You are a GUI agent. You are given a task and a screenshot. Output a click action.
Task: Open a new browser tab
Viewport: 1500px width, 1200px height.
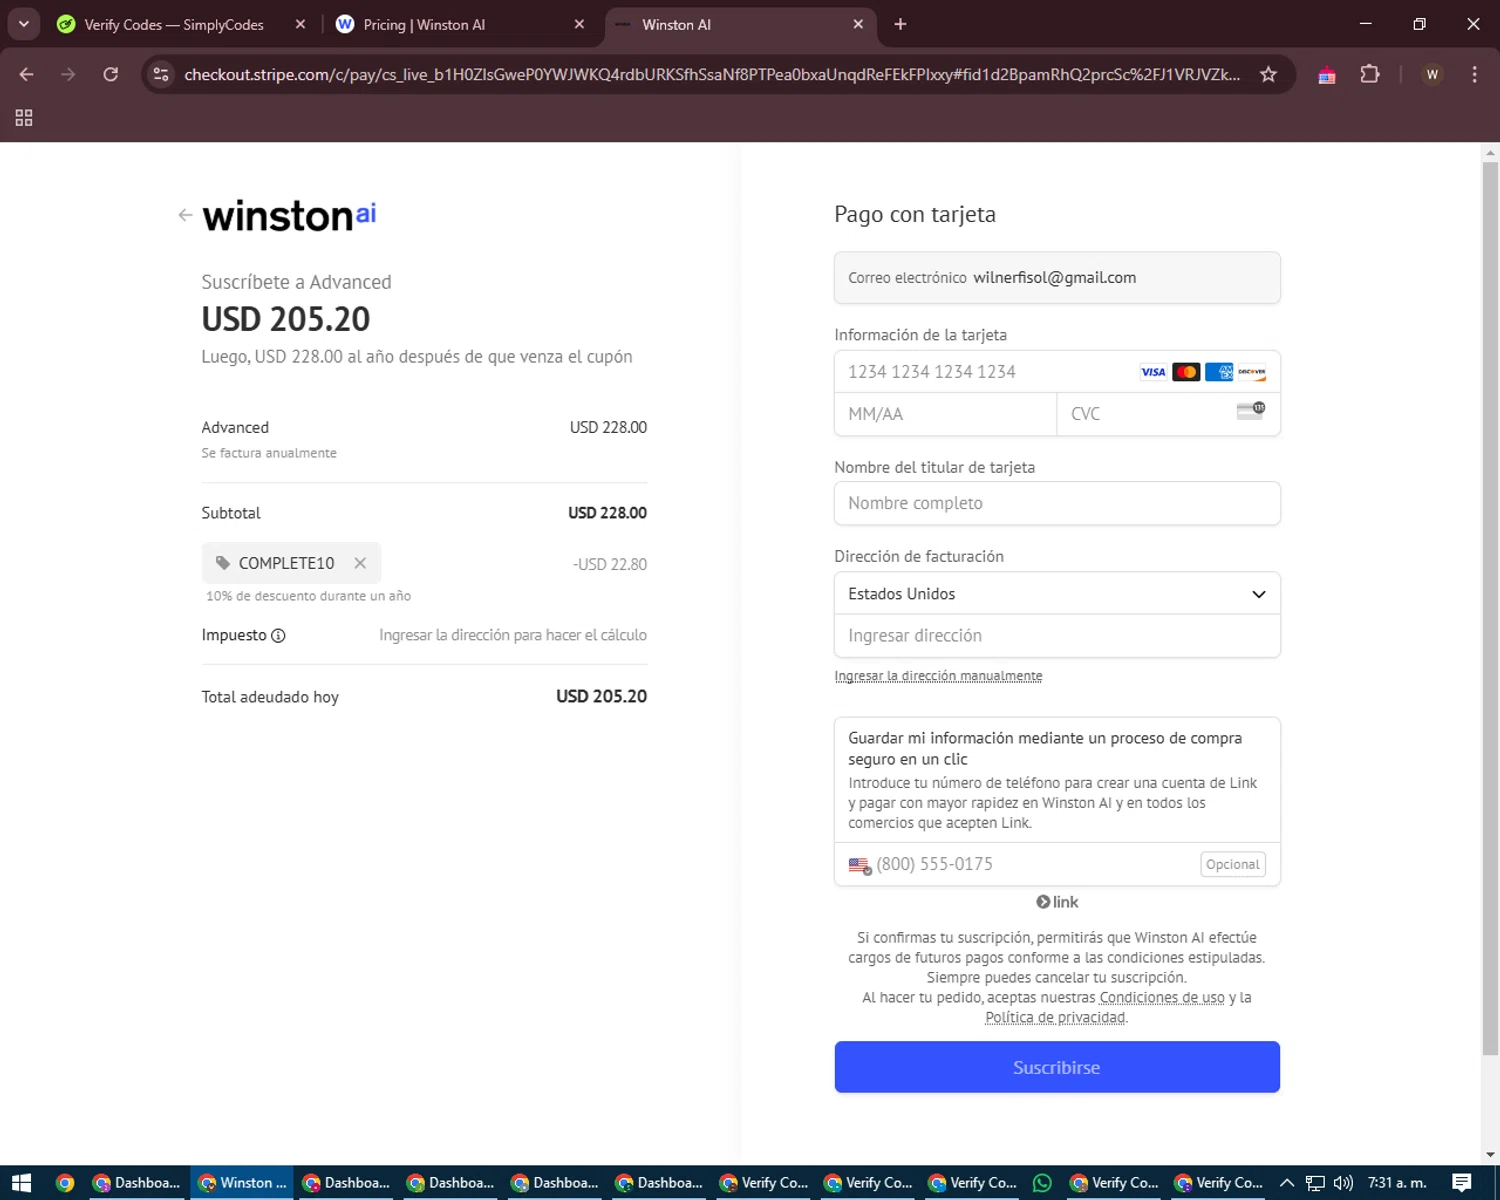click(x=900, y=25)
